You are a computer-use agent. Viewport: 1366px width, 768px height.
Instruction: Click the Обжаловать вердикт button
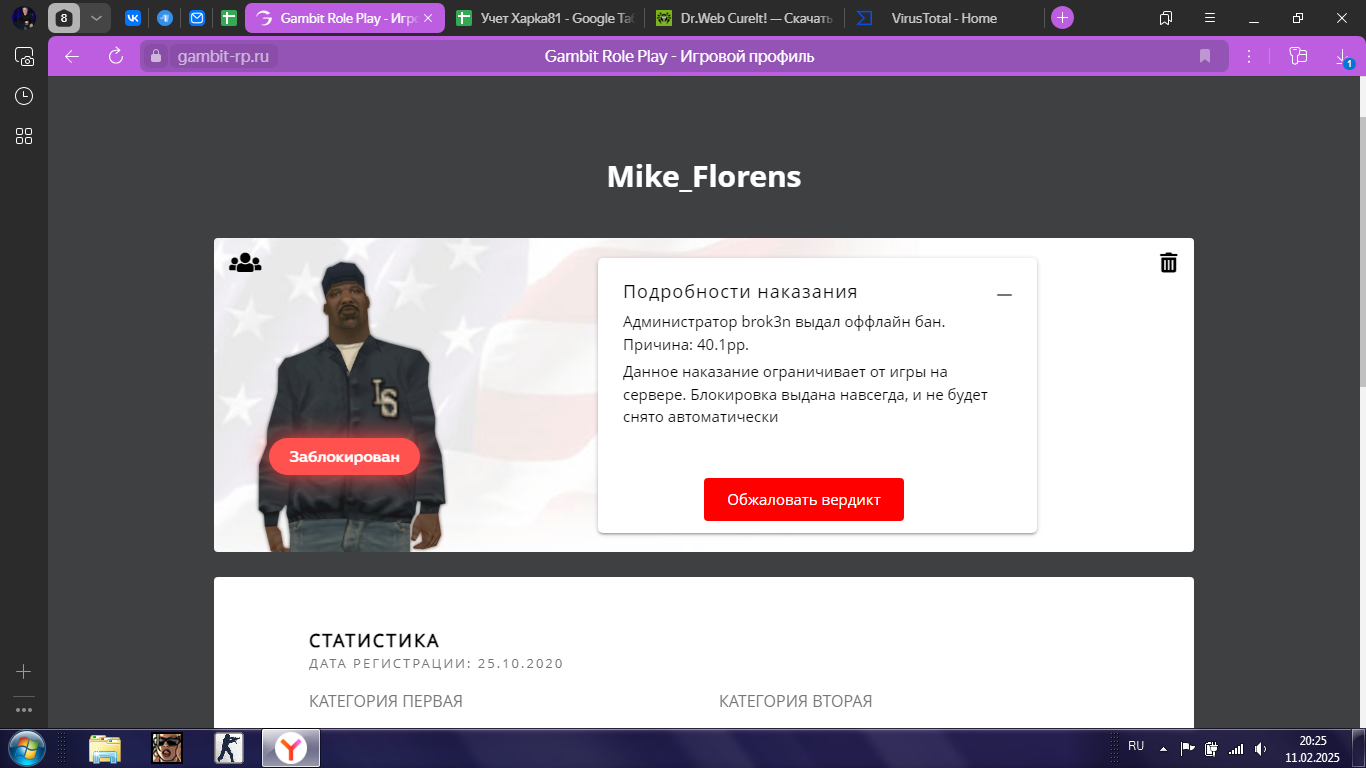[804, 500]
